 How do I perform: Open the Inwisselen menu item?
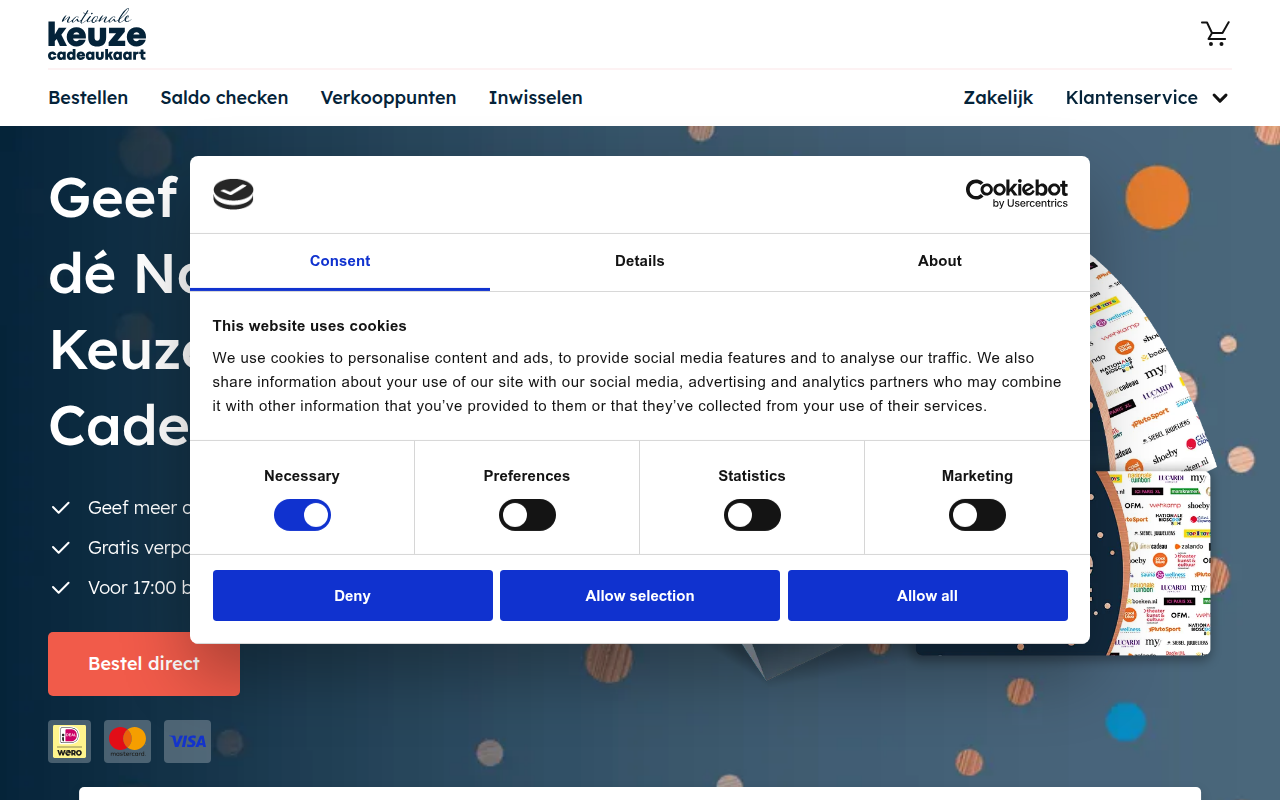(535, 98)
